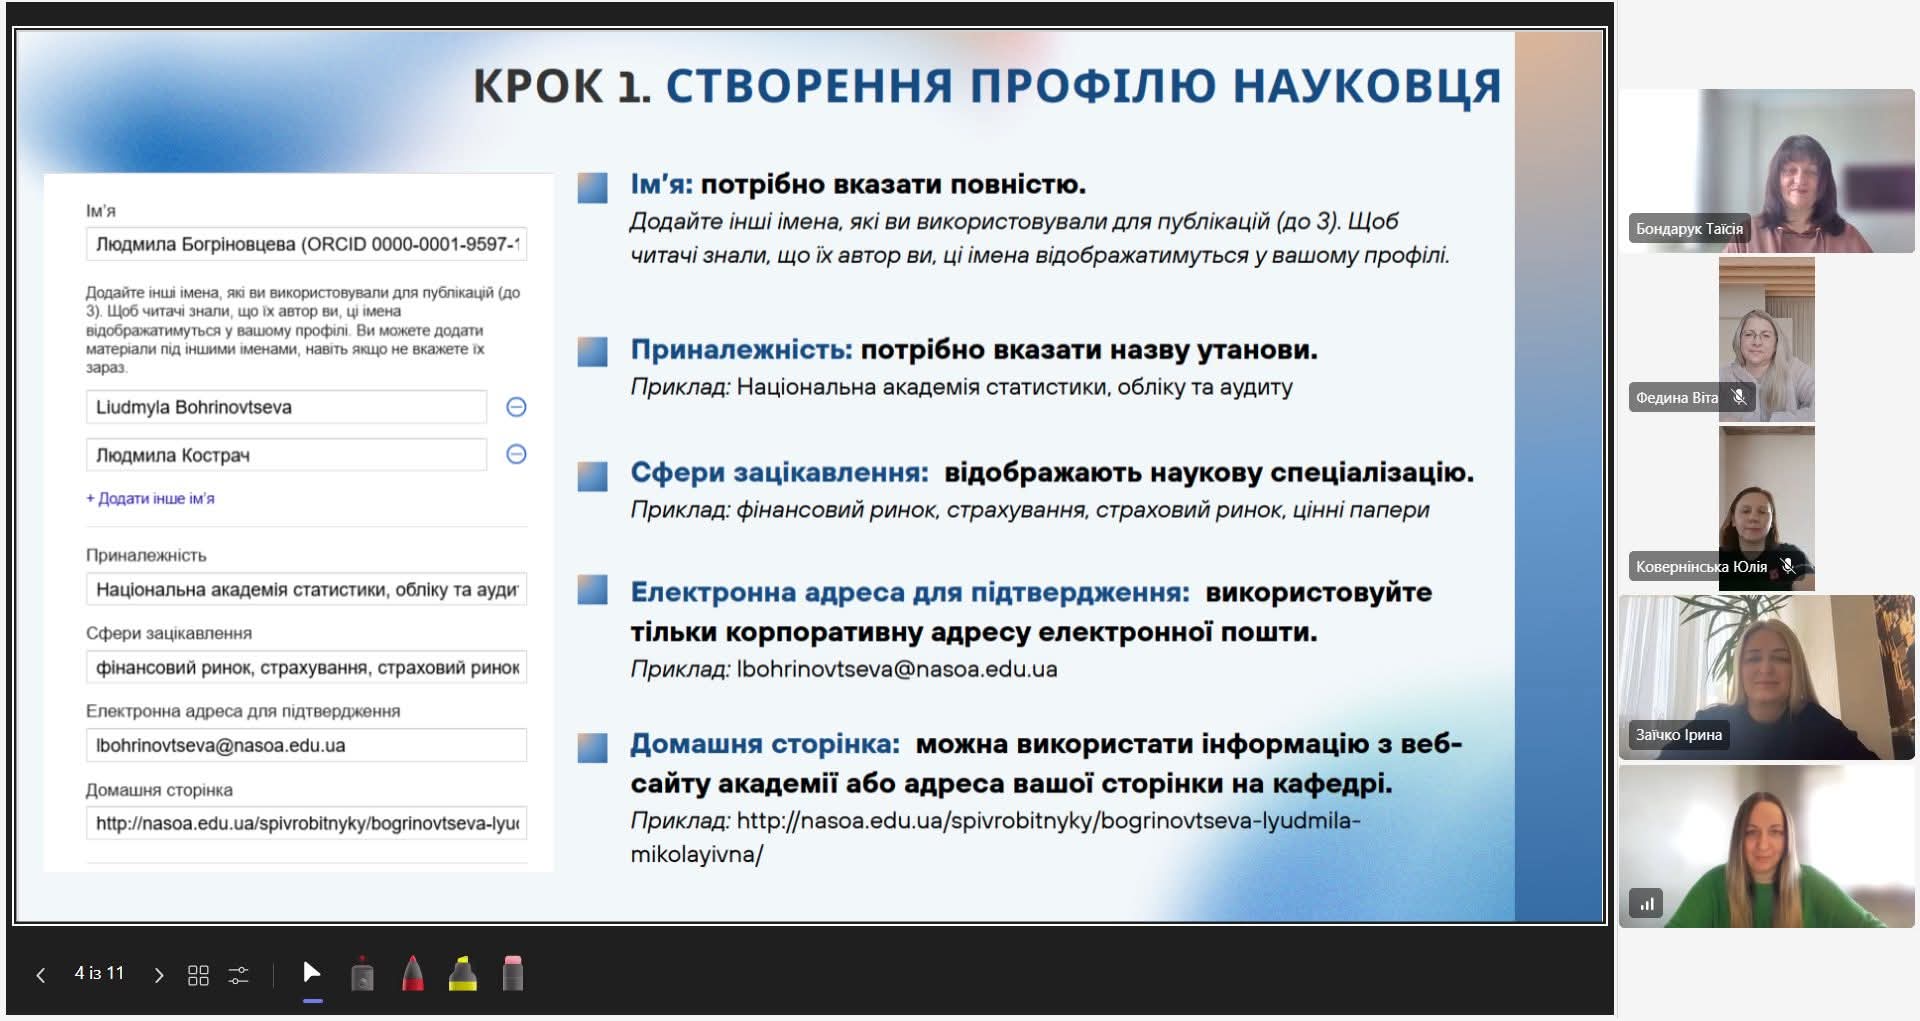Viewport: 1920px width, 1021px height.
Task: Open the slide grid view
Action: pyautogui.click(x=198, y=975)
